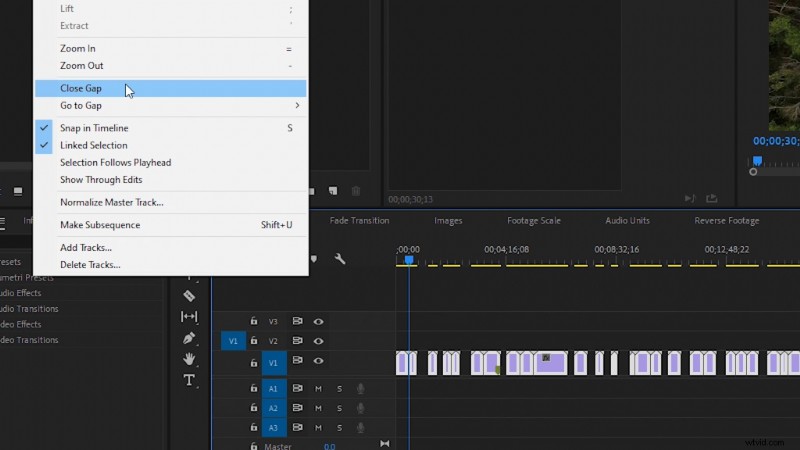This screenshot has height=450, width=800.
Task: Toggle track lock on V3
Action: [254, 321]
